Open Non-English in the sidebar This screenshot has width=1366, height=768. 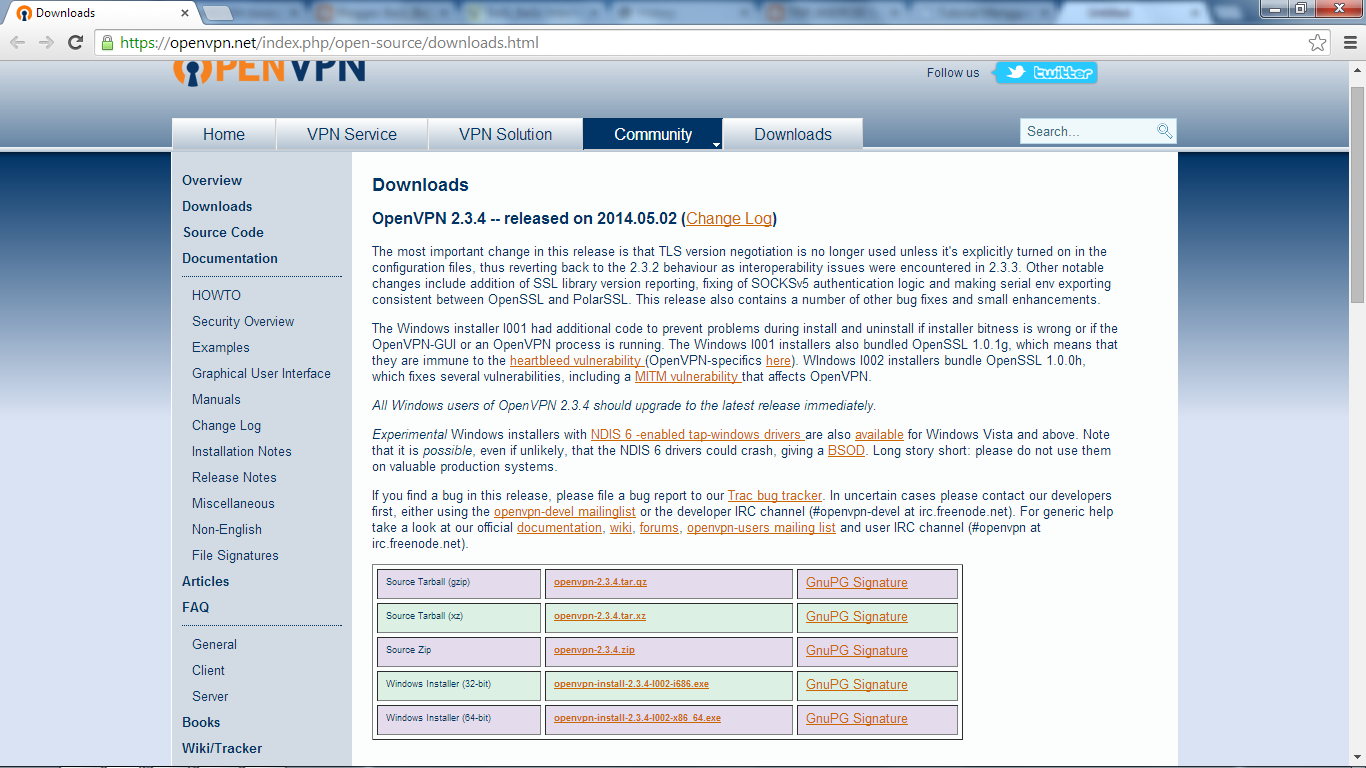(x=227, y=529)
